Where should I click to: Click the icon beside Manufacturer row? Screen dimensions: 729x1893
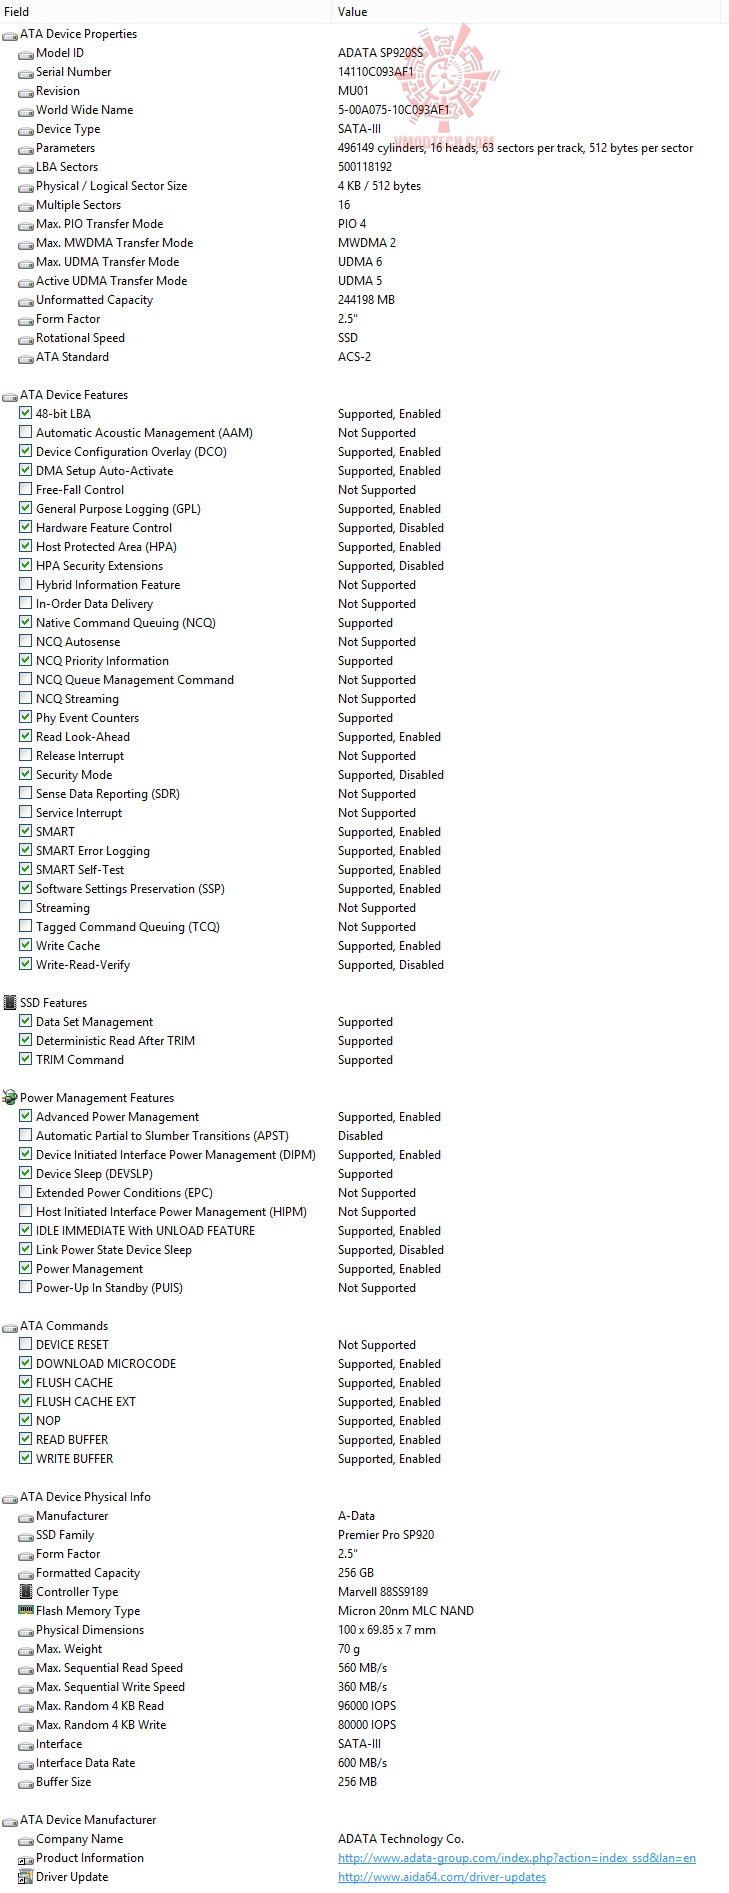(x=26, y=1516)
